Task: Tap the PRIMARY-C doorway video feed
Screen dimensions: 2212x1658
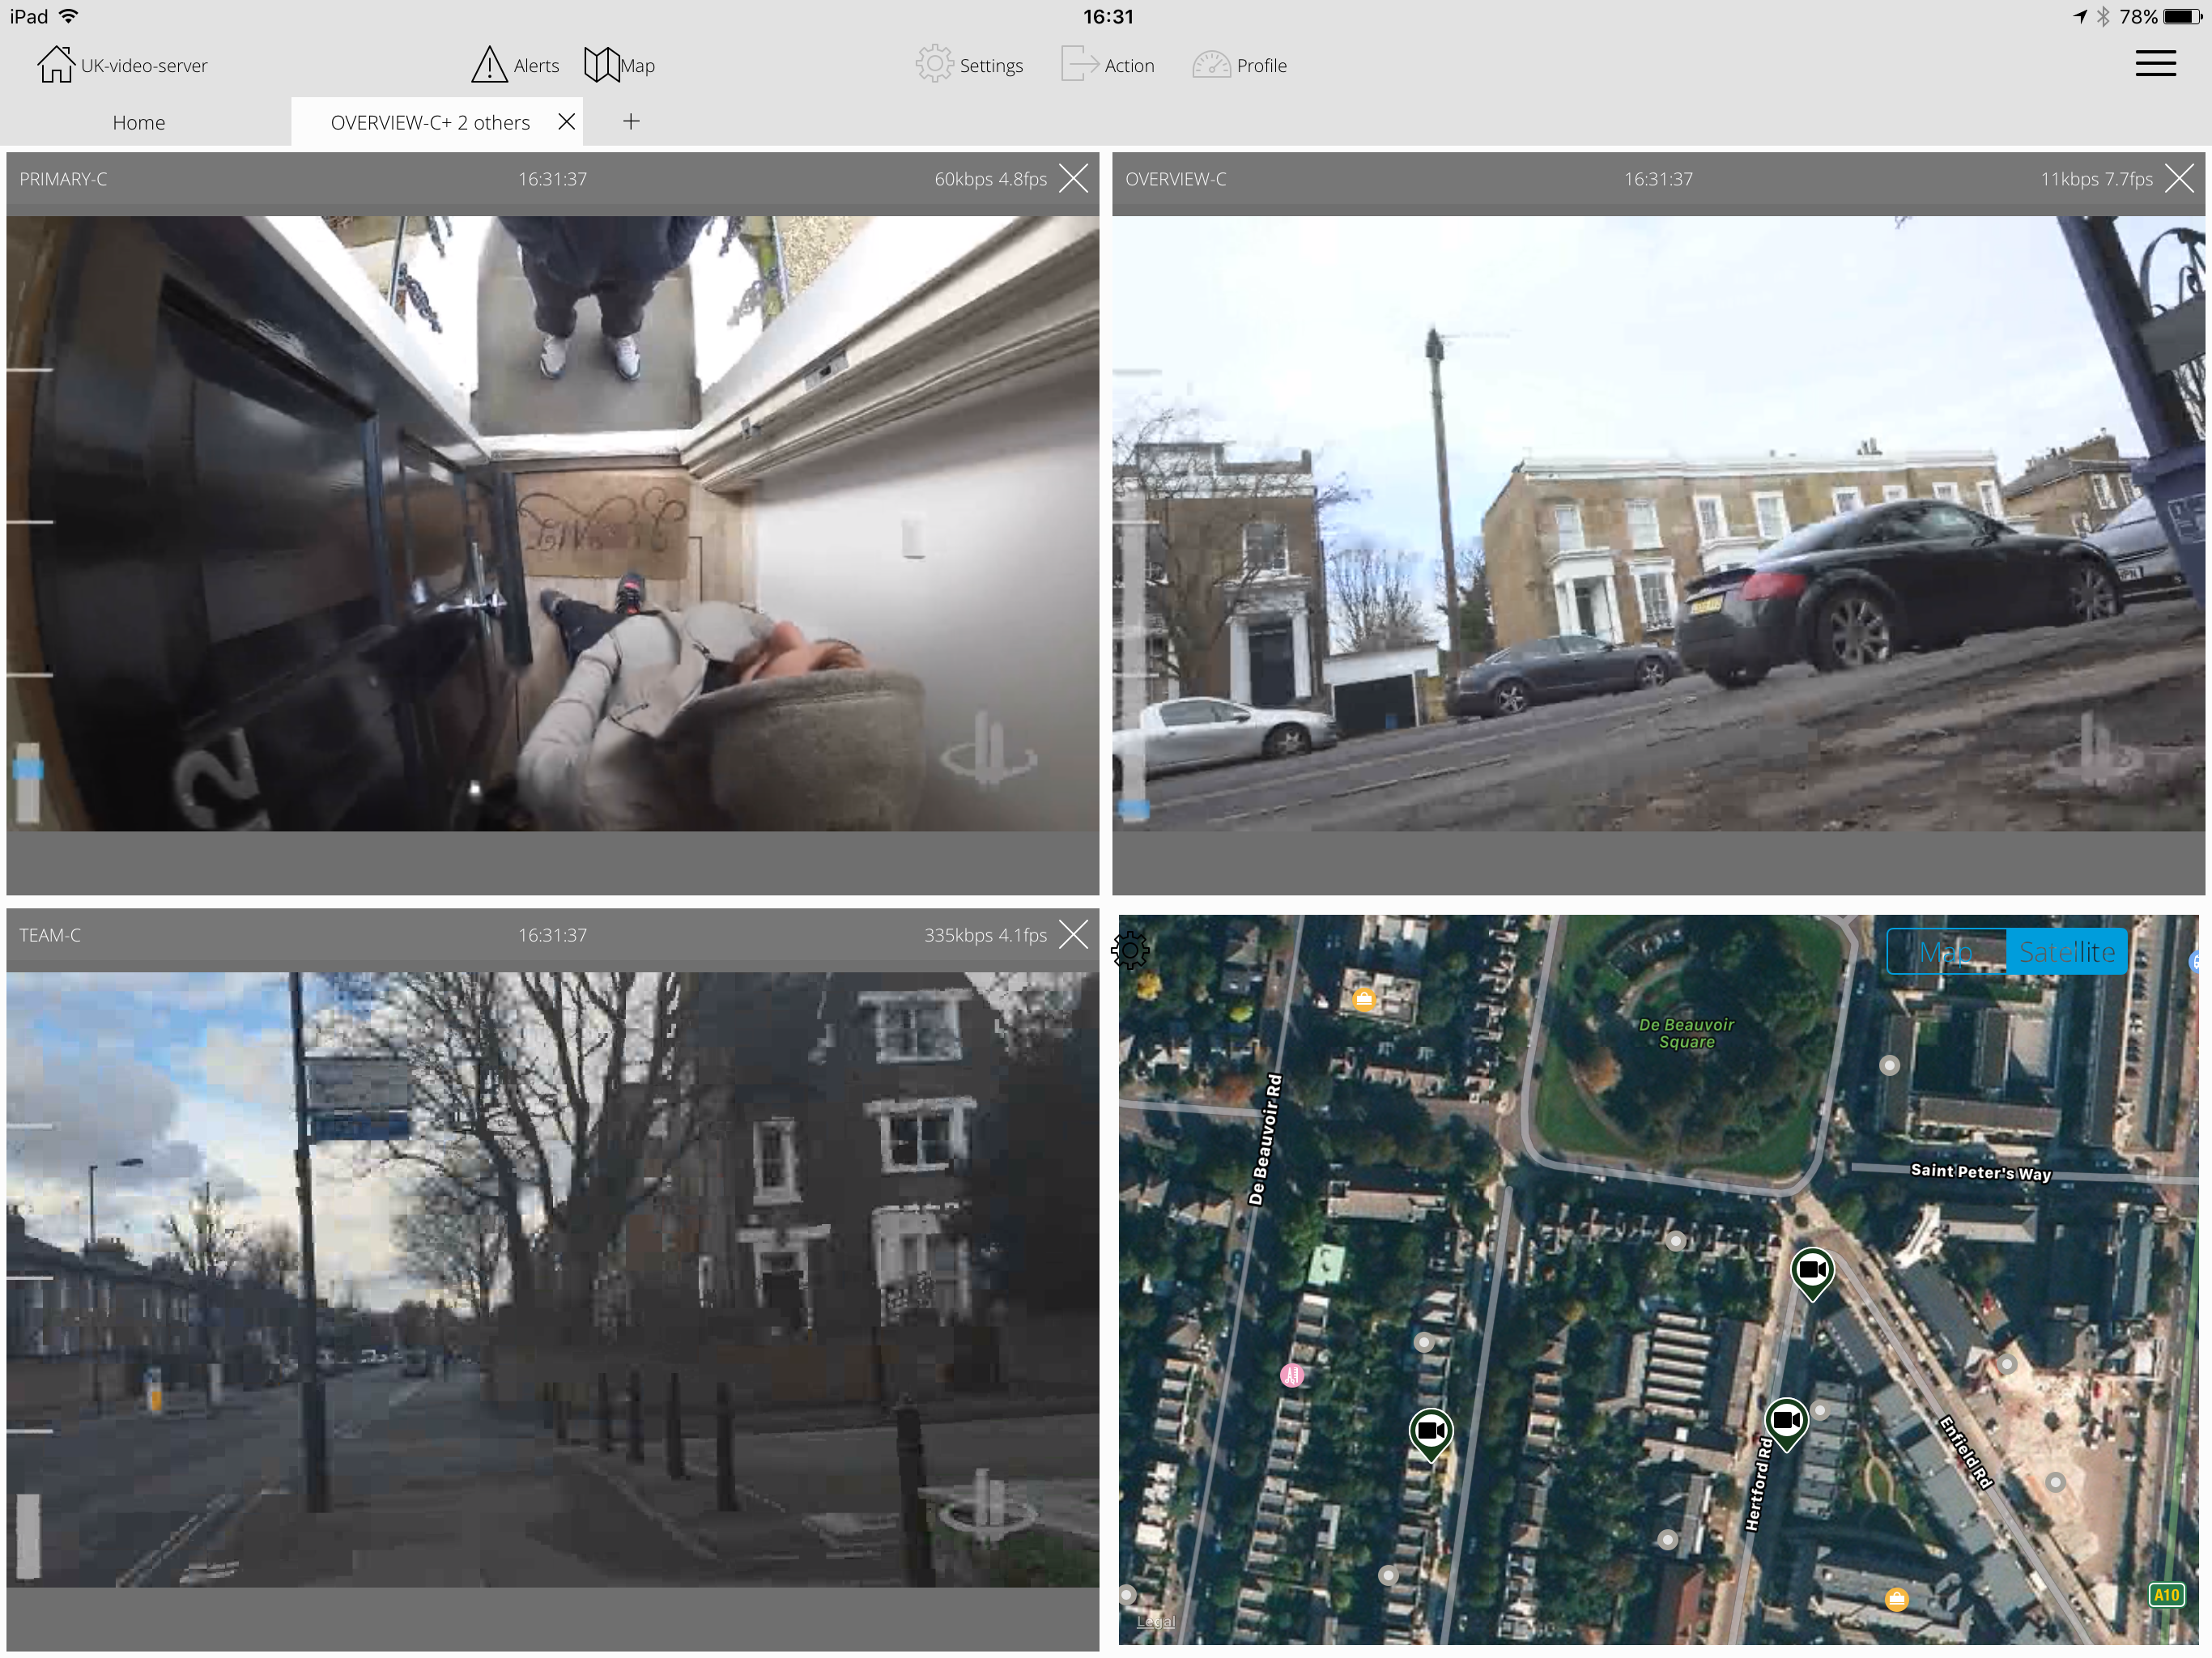Action: point(553,523)
